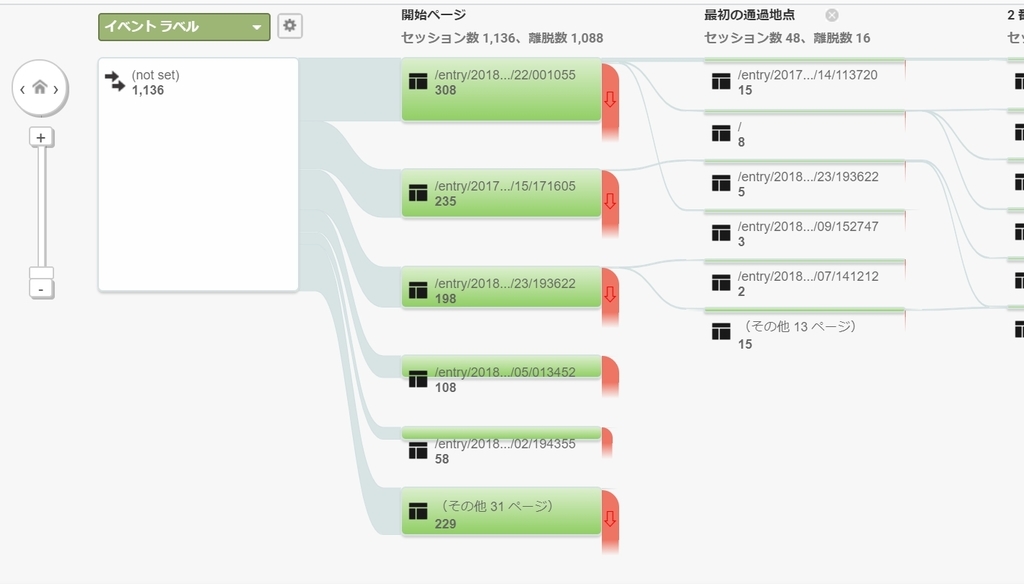Click page icon of the 108 sessions node
Image resolution: width=1024 pixels, height=584 pixels.
418,379
